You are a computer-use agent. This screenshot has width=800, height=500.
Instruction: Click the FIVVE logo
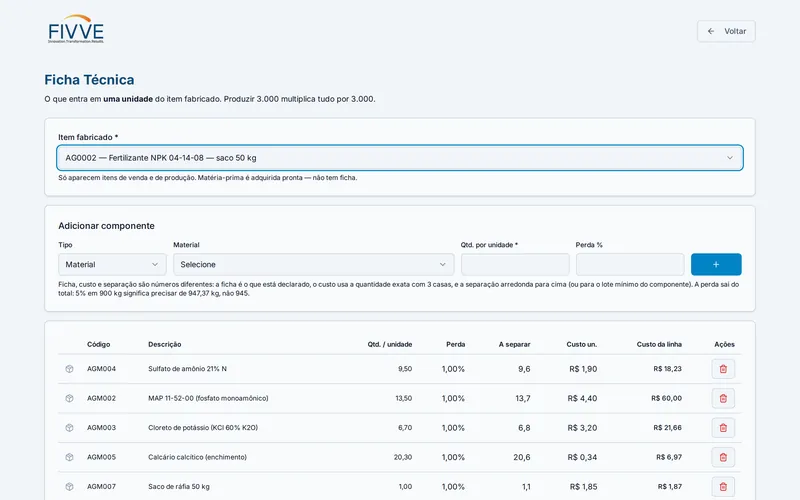(x=76, y=30)
